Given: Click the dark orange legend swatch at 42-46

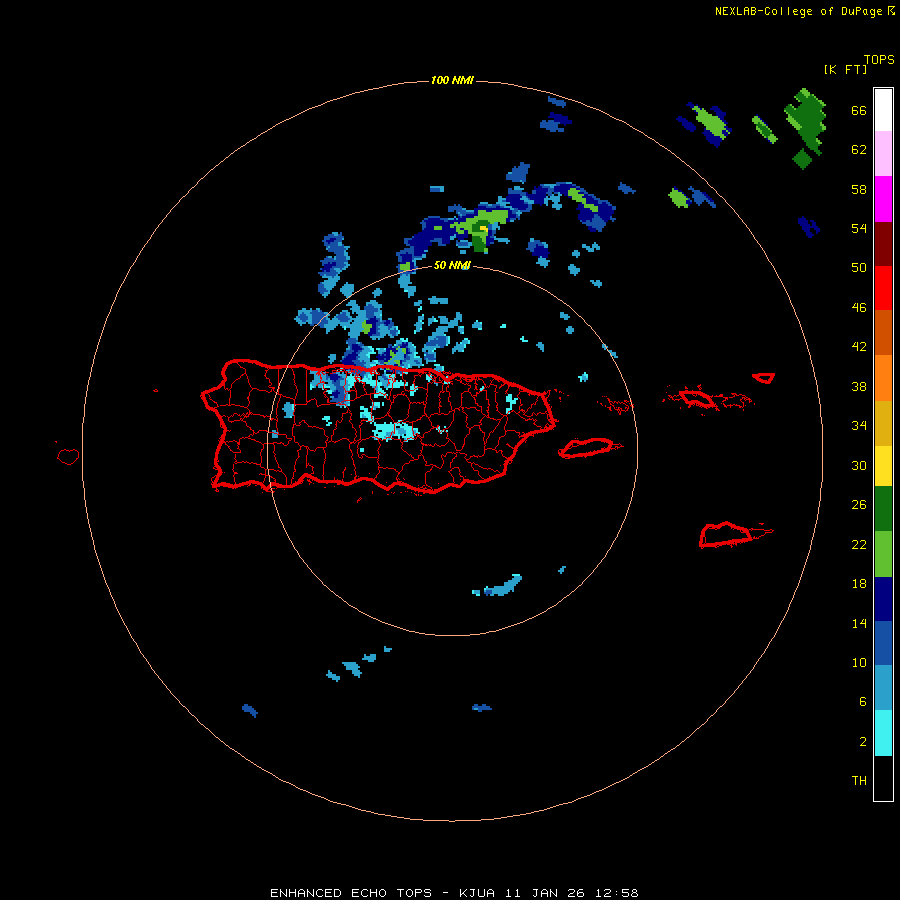Looking at the screenshot, I should tap(883, 332).
